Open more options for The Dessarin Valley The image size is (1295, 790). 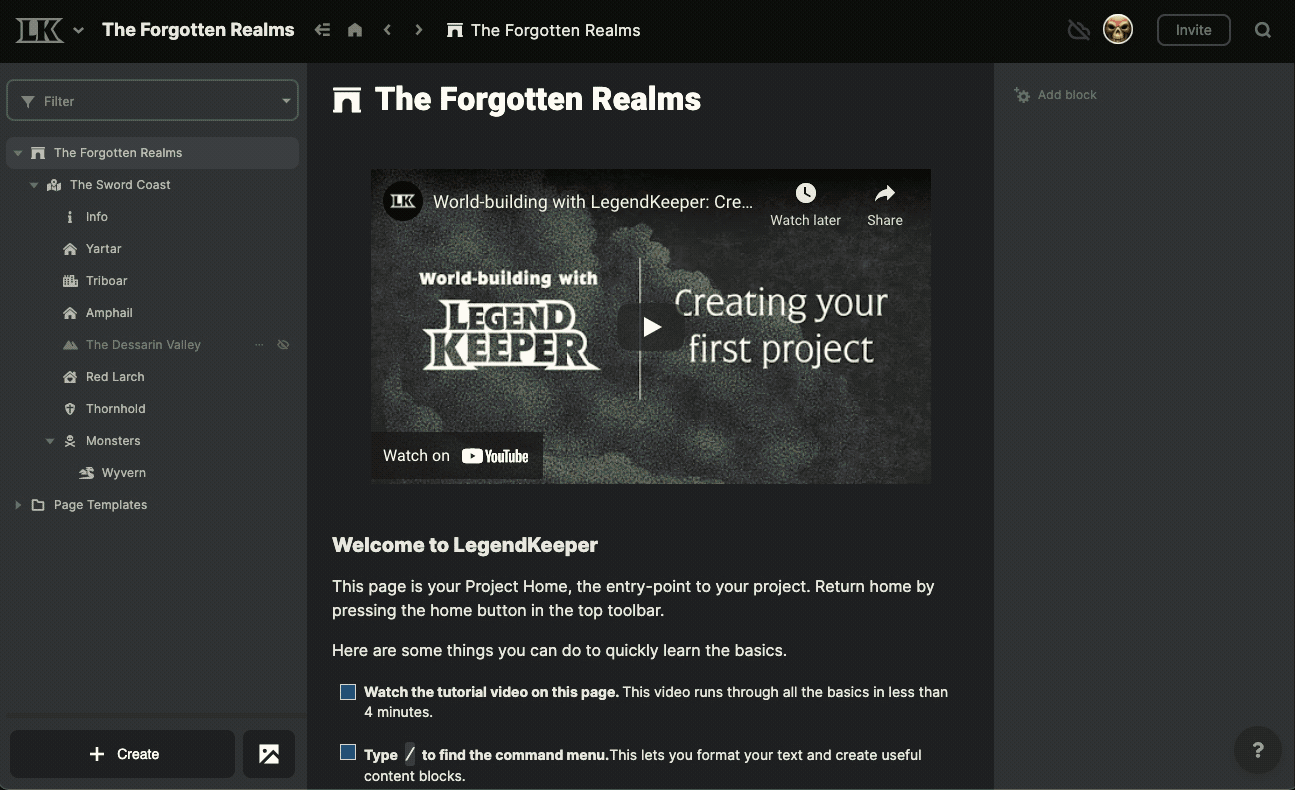pyautogui.click(x=259, y=345)
